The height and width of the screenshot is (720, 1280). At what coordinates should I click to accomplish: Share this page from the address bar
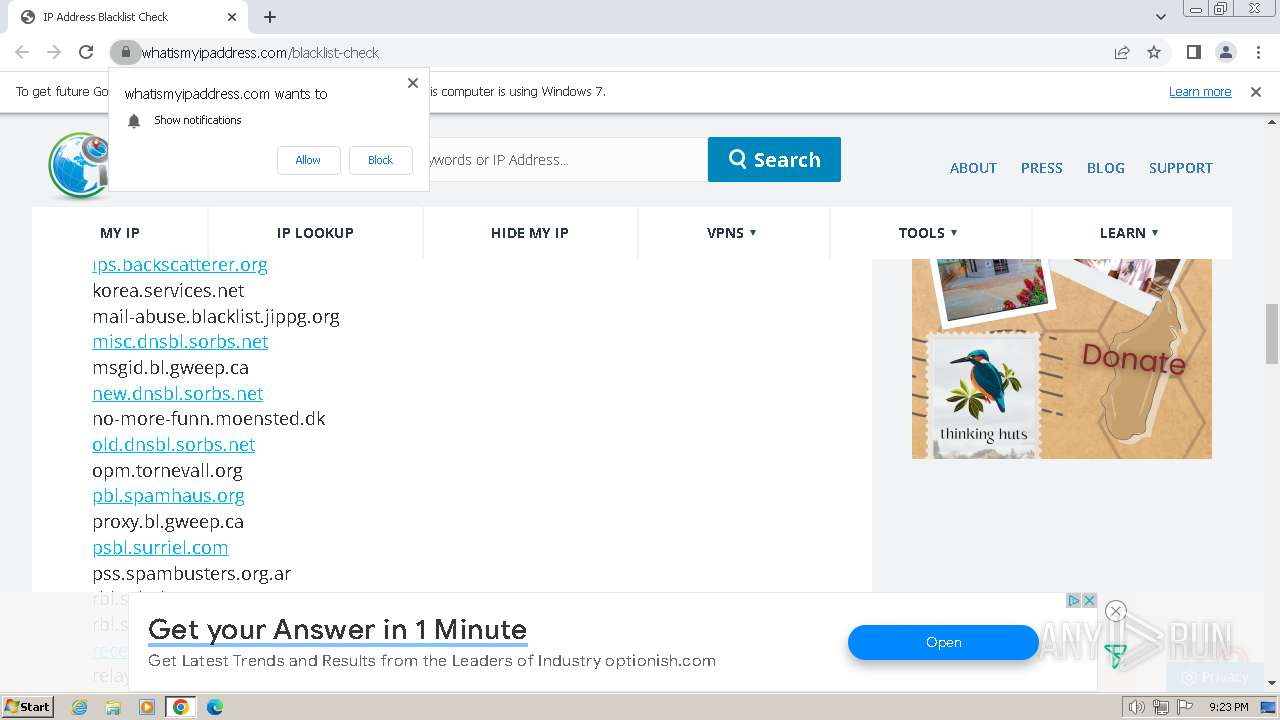click(x=1122, y=52)
